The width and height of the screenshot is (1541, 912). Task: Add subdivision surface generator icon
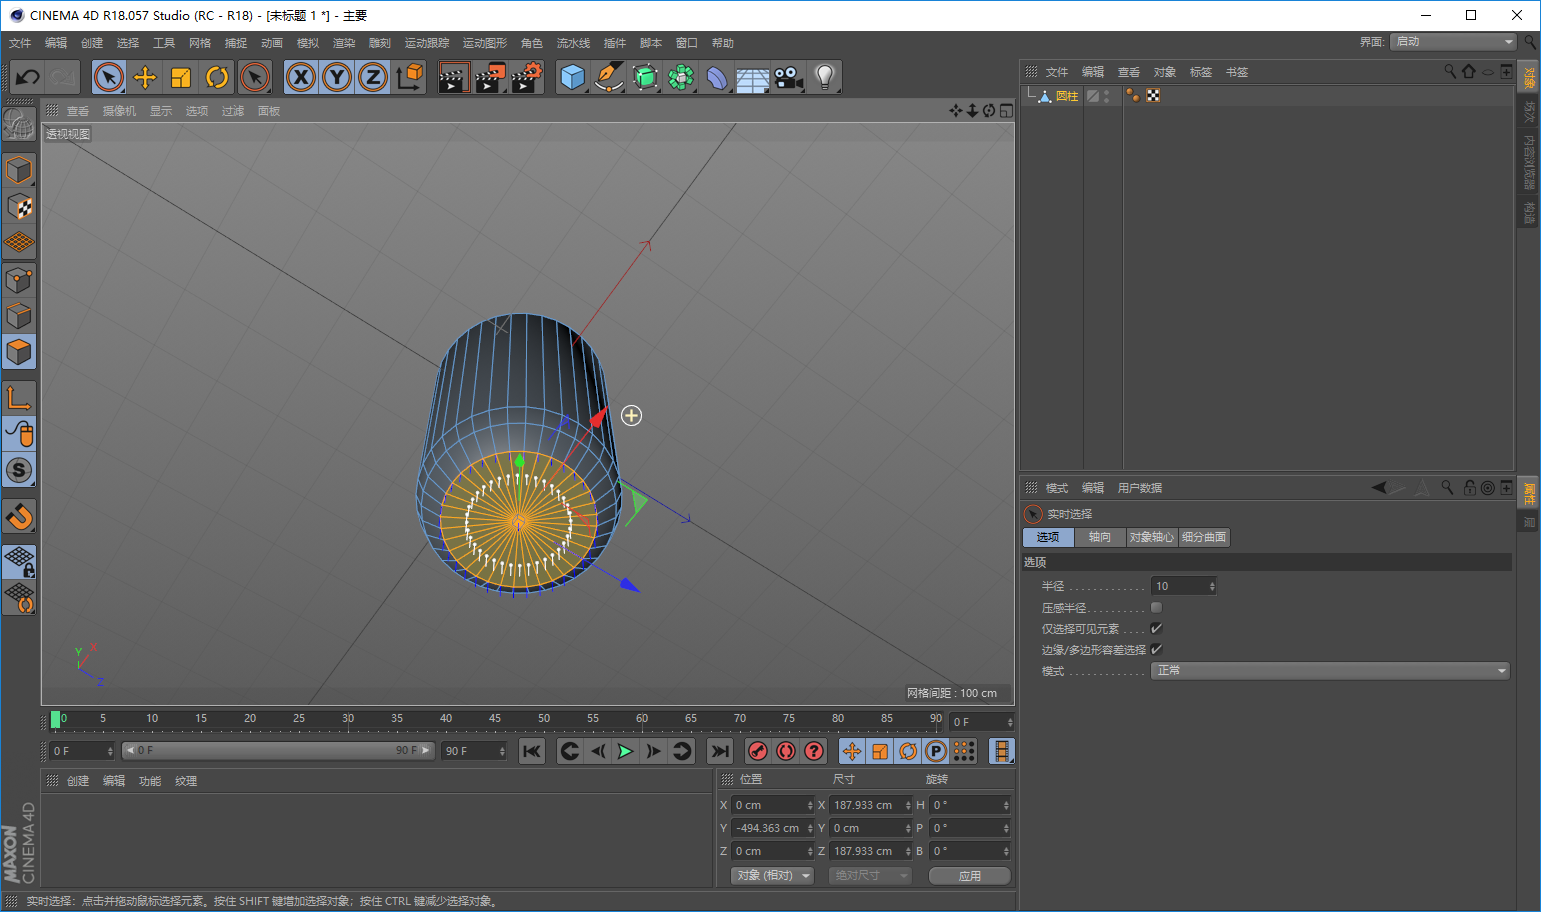(x=645, y=77)
